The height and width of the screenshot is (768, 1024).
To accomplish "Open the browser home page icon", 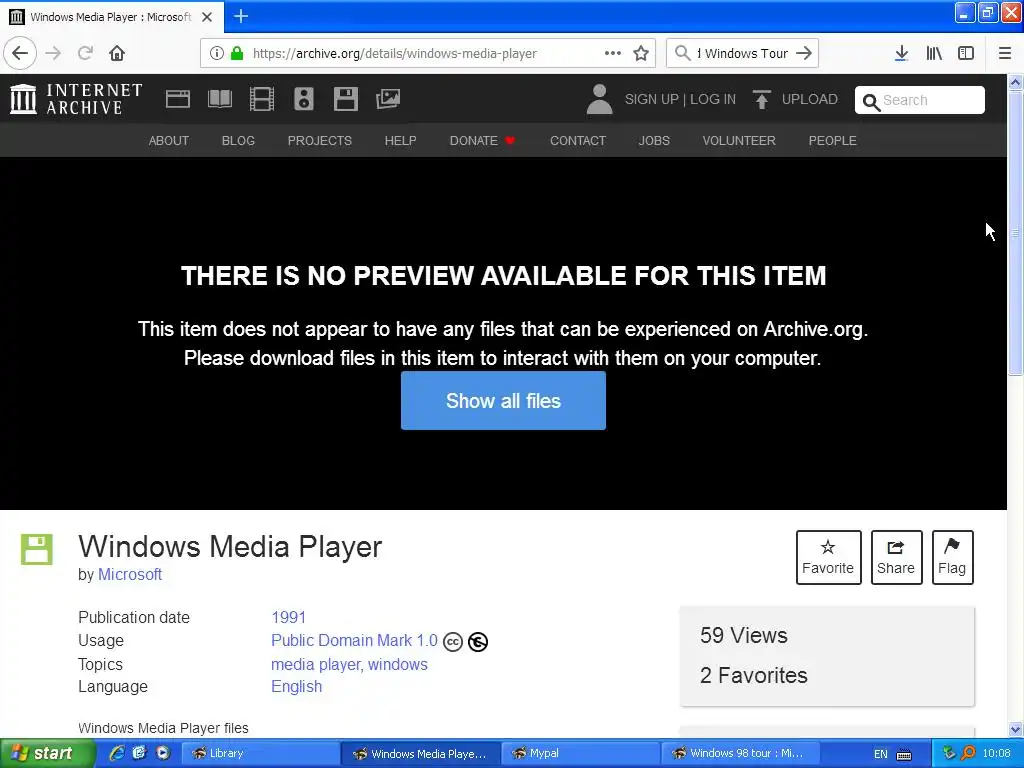I will click(117, 54).
